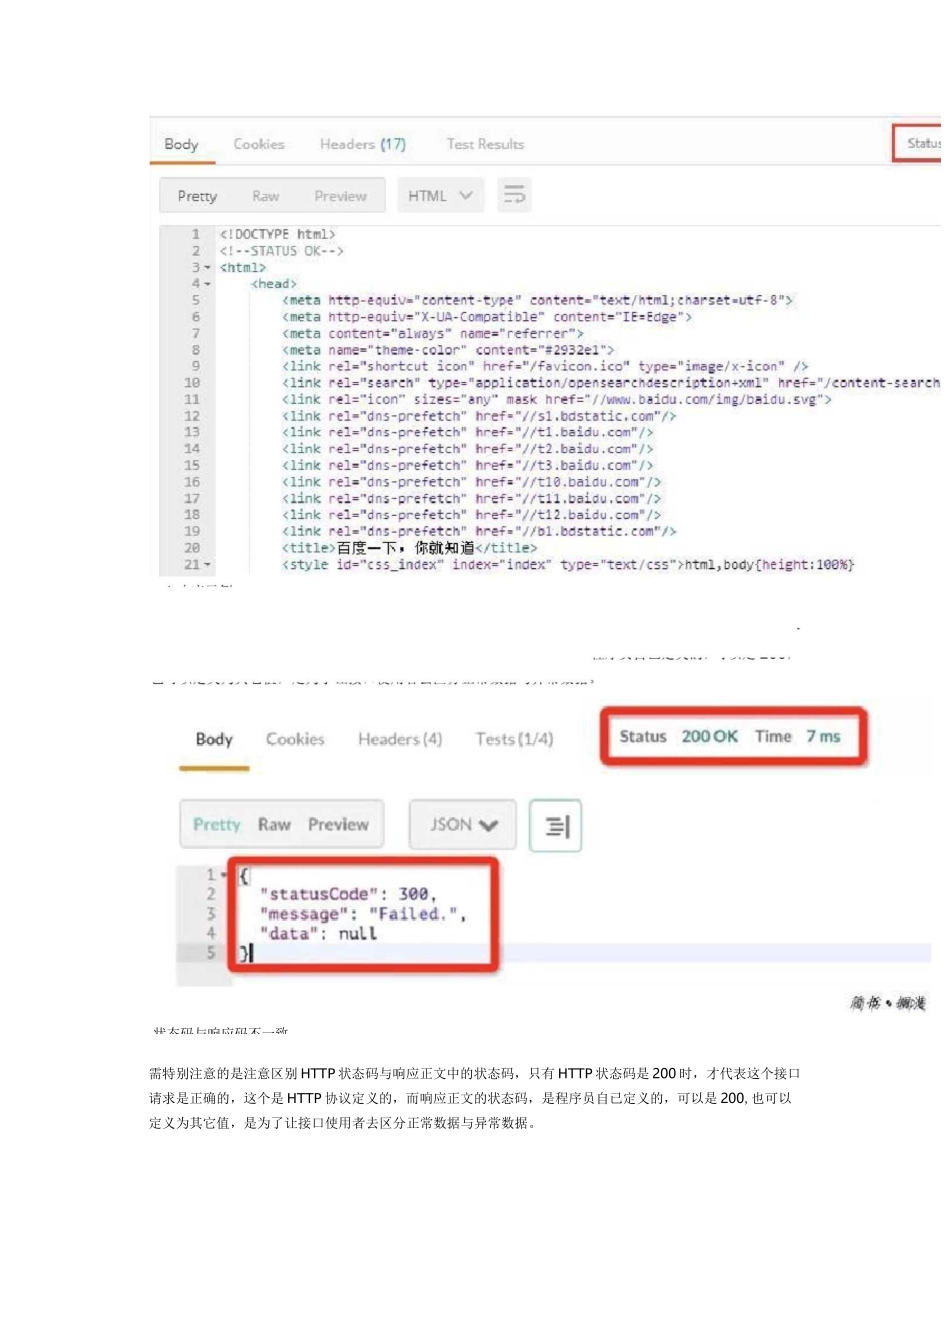
Task: Click the Time label in status bar
Action: (x=773, y=737)
